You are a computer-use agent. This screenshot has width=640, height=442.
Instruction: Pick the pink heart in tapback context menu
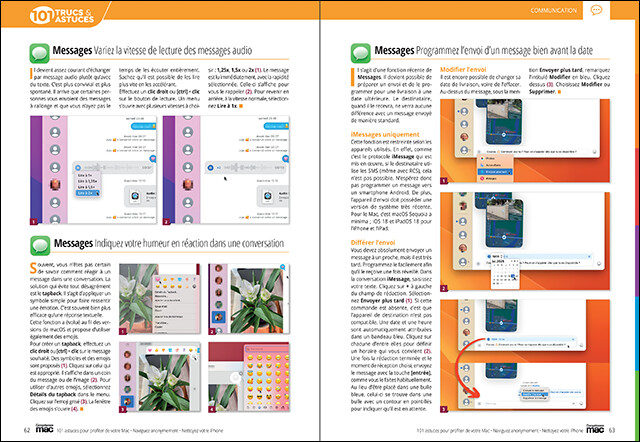tap(158, 280)
